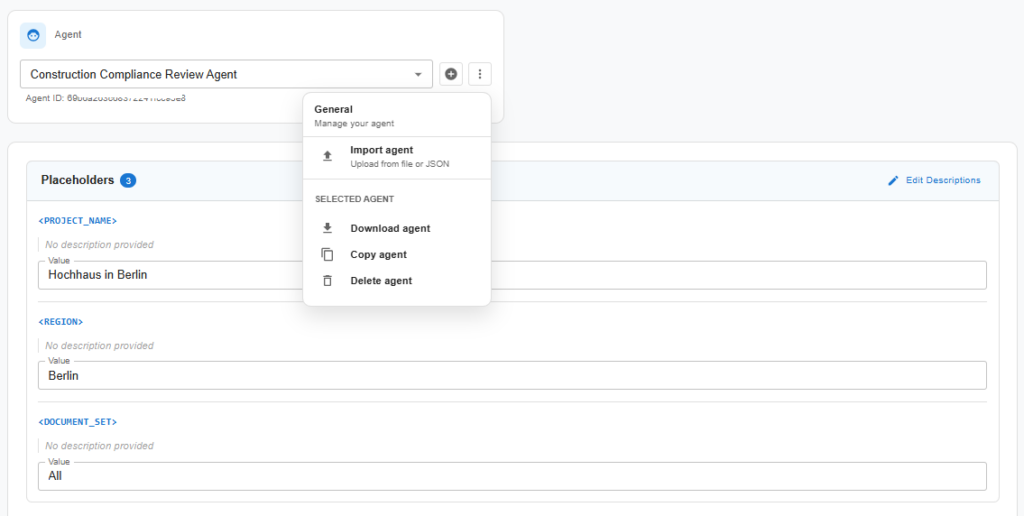The height and width of the screenshot is (516, 1024).
Task: Select Download agent text in the menu
Action: pos(390,228)
